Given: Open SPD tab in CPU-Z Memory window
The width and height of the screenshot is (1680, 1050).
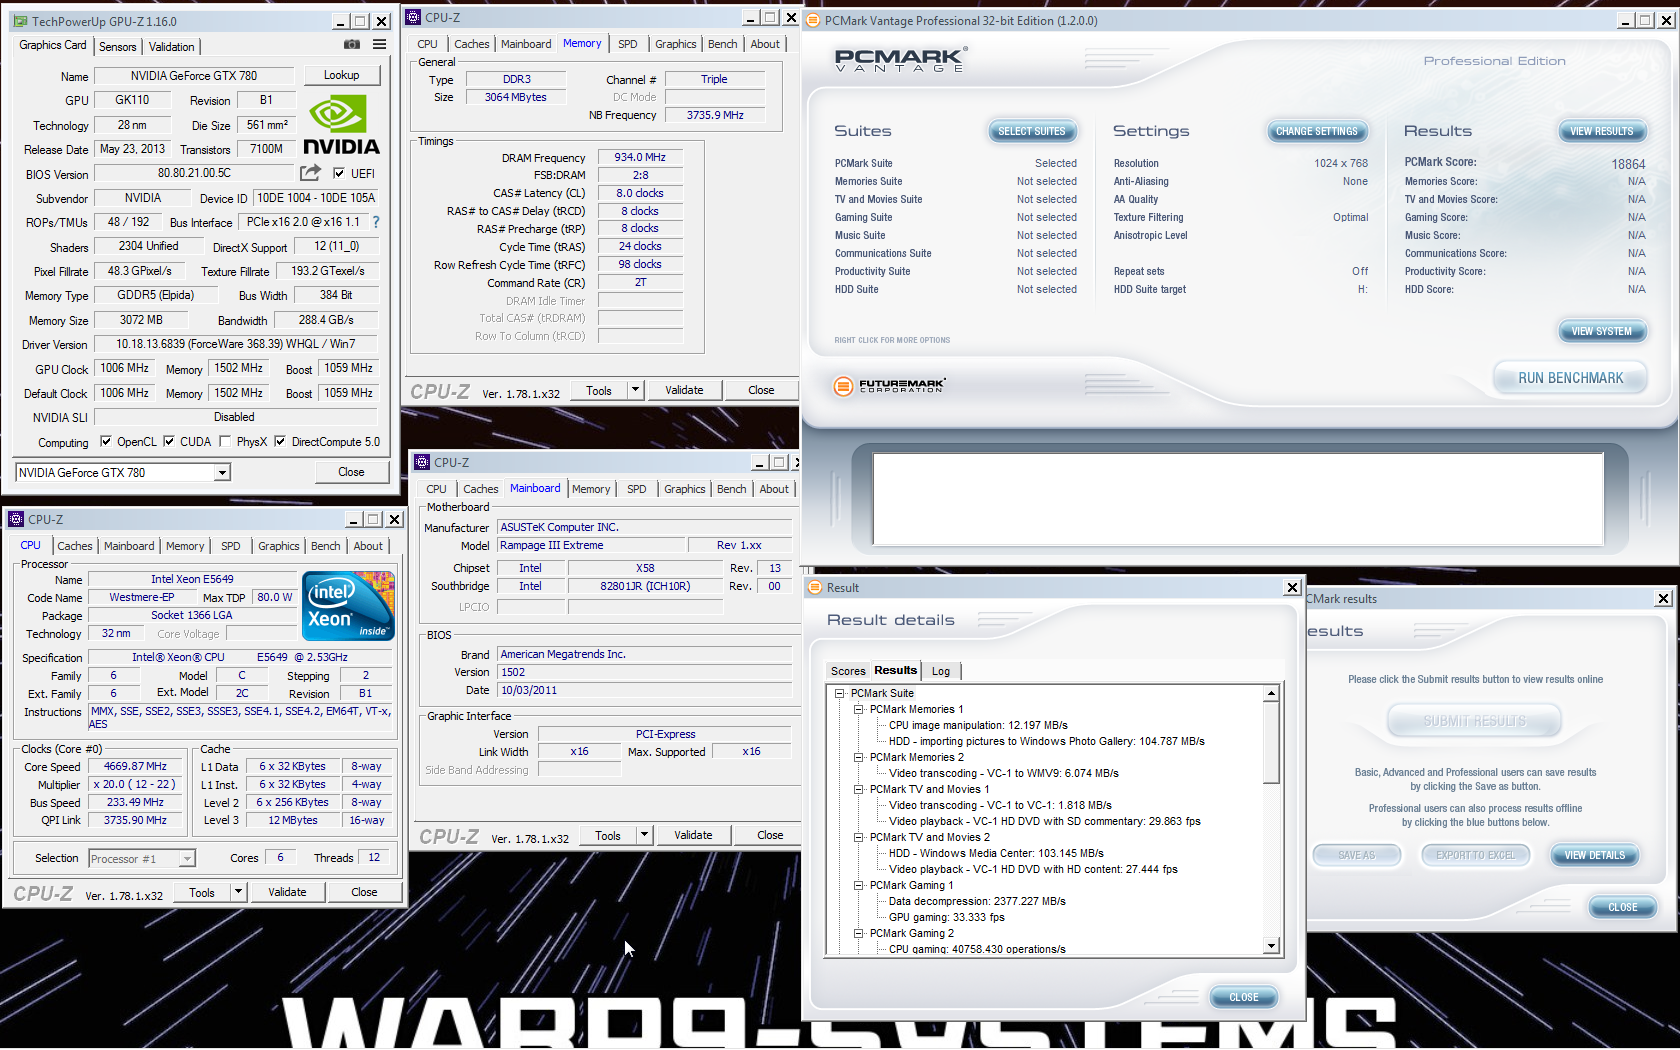Looking at the screenshot, I should (x=628, y=44).
